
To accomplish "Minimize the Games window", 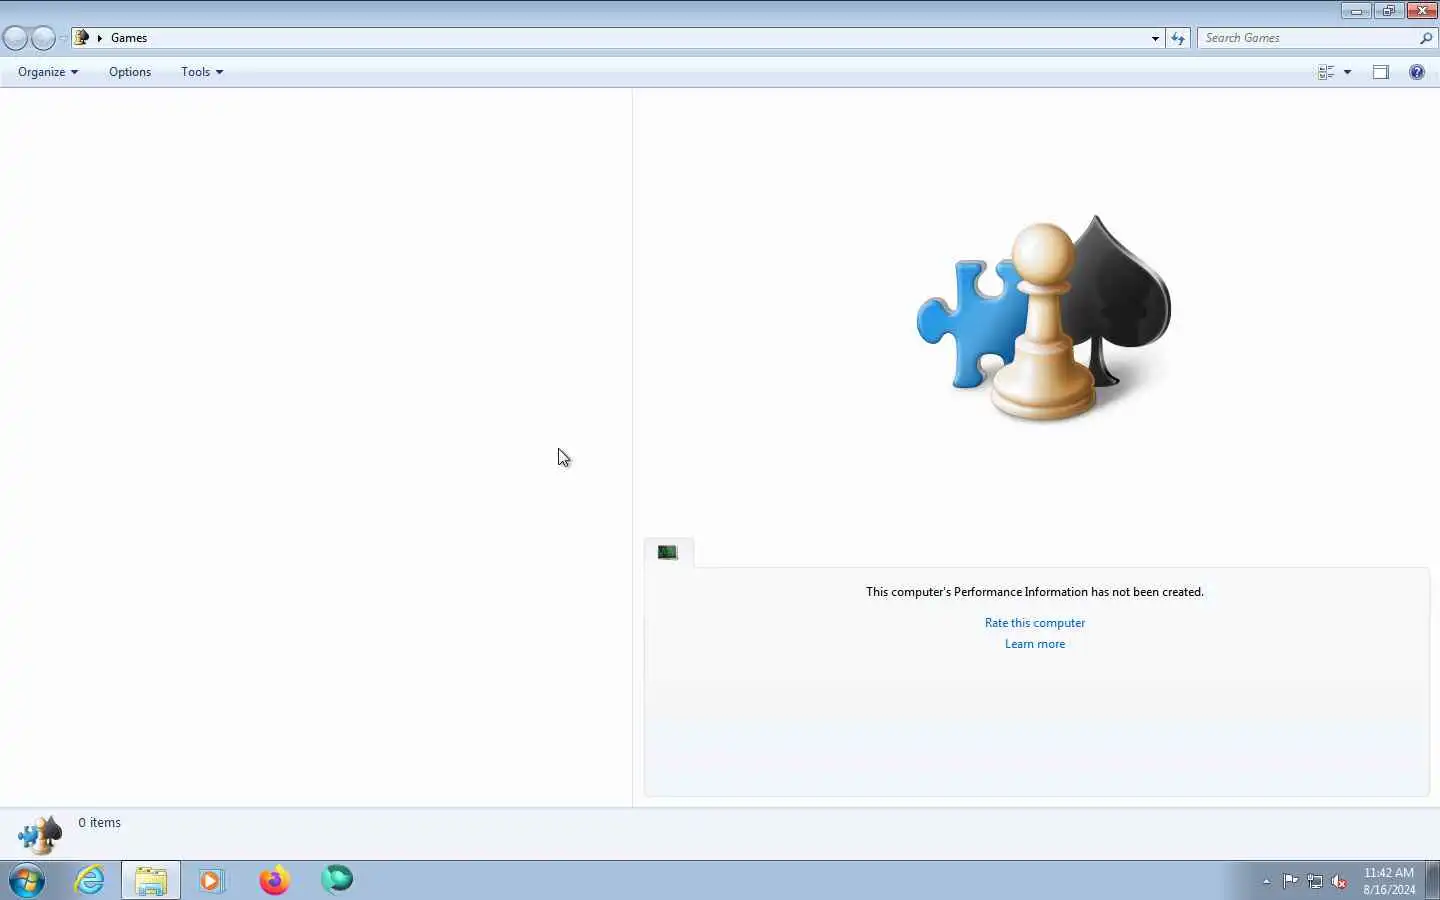I will (1356, 11).
